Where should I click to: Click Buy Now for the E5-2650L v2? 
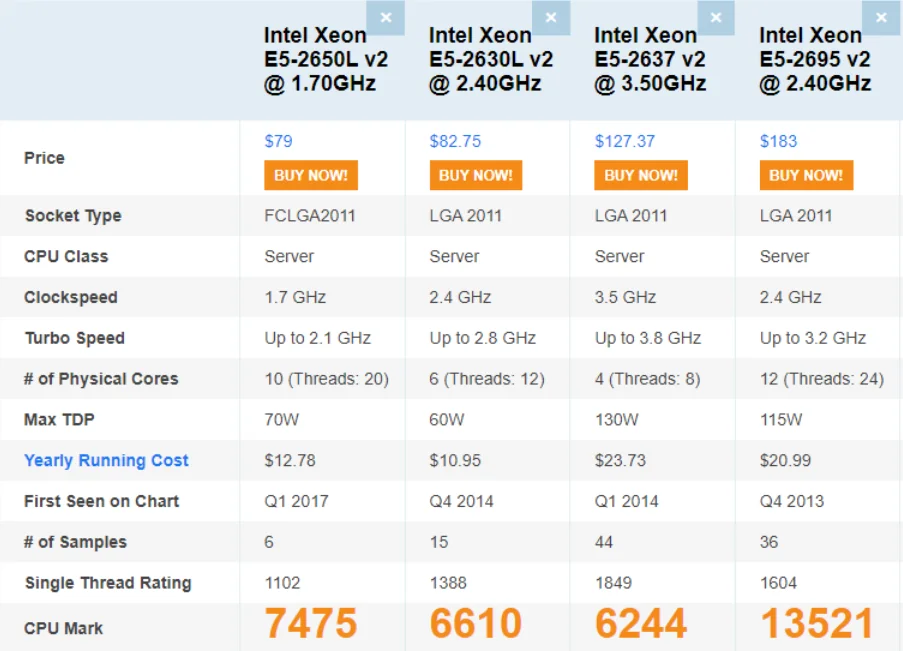click(311, 175)
